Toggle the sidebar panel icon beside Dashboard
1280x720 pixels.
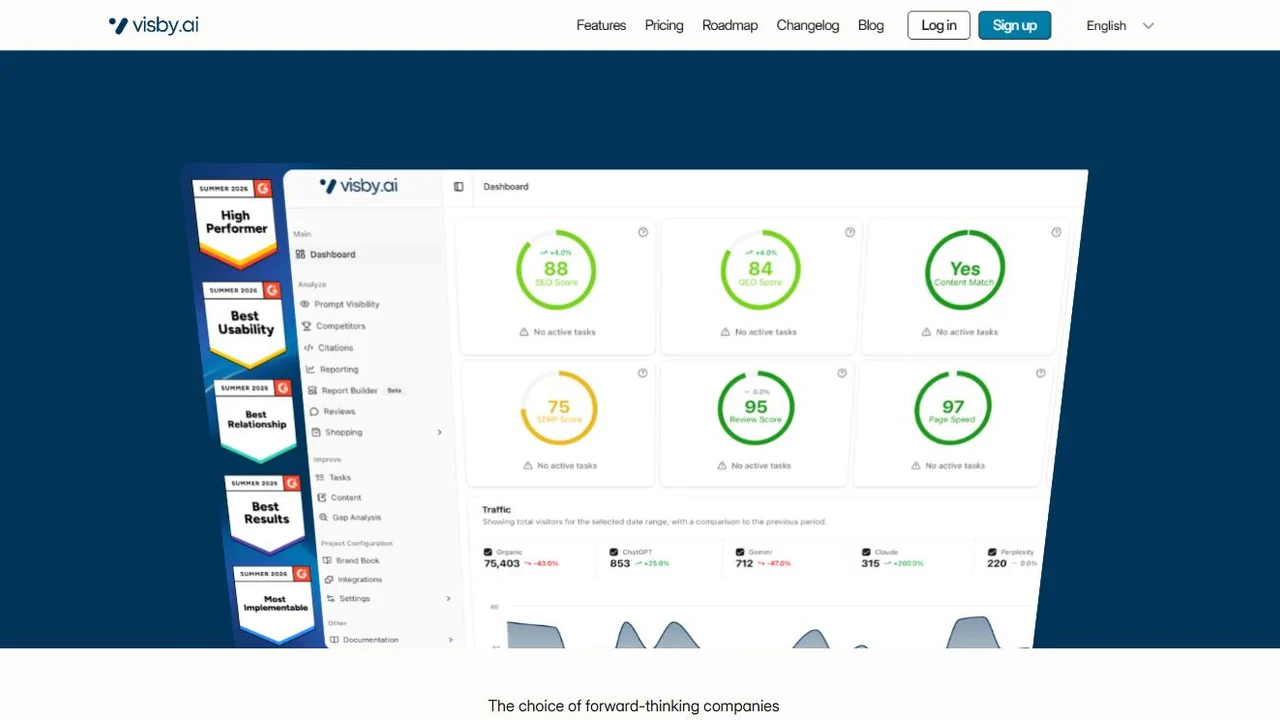click(x=459, y=186)
